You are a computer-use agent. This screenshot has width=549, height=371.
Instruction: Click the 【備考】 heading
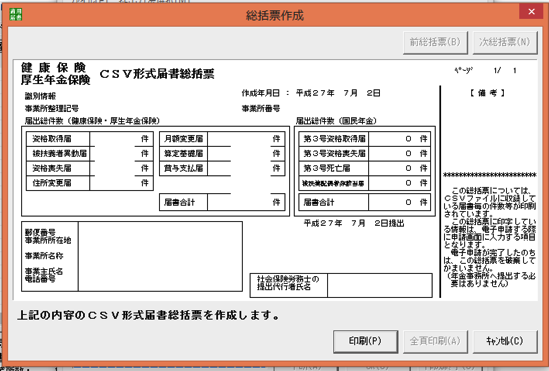point(487,93)
